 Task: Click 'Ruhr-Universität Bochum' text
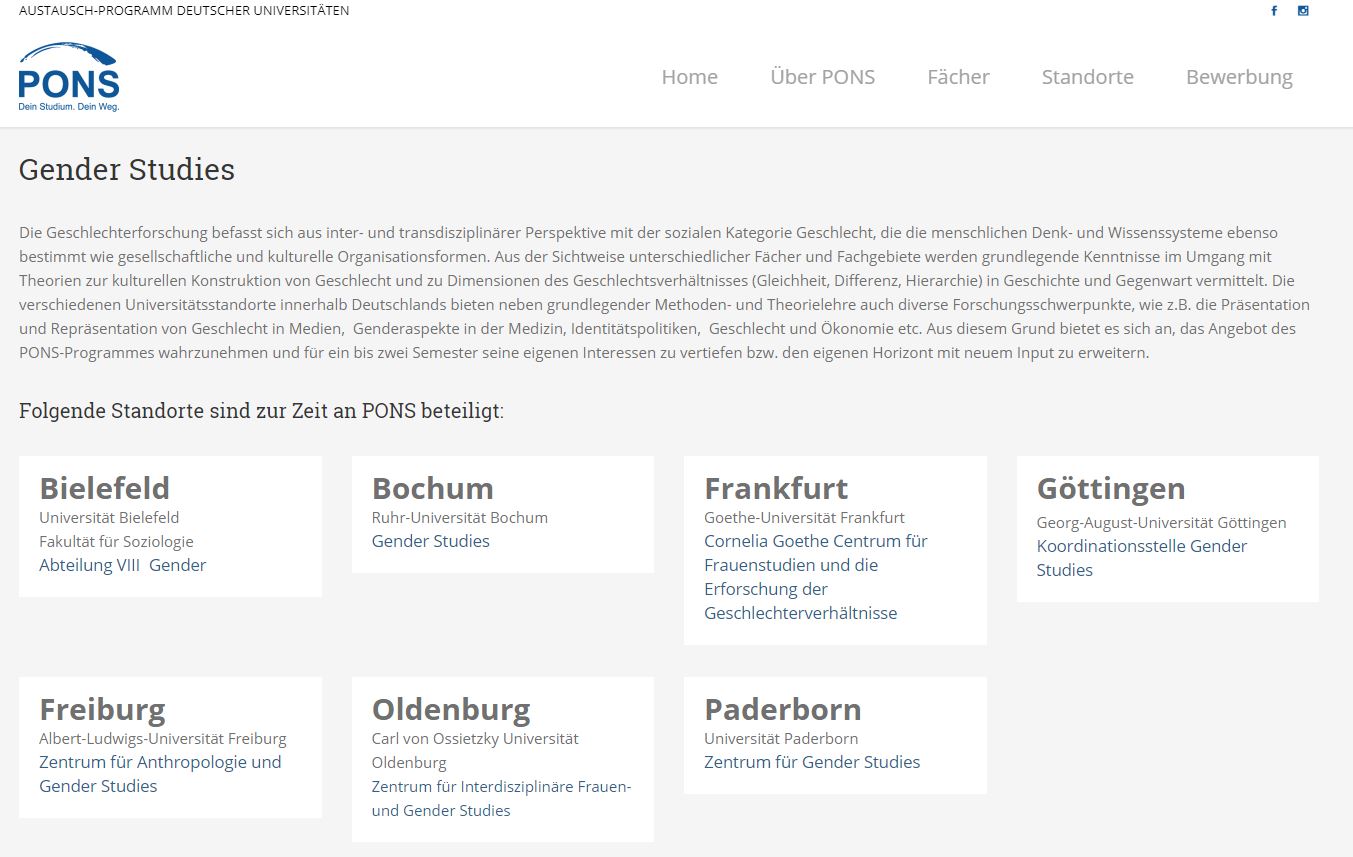(x=460, y=517)
